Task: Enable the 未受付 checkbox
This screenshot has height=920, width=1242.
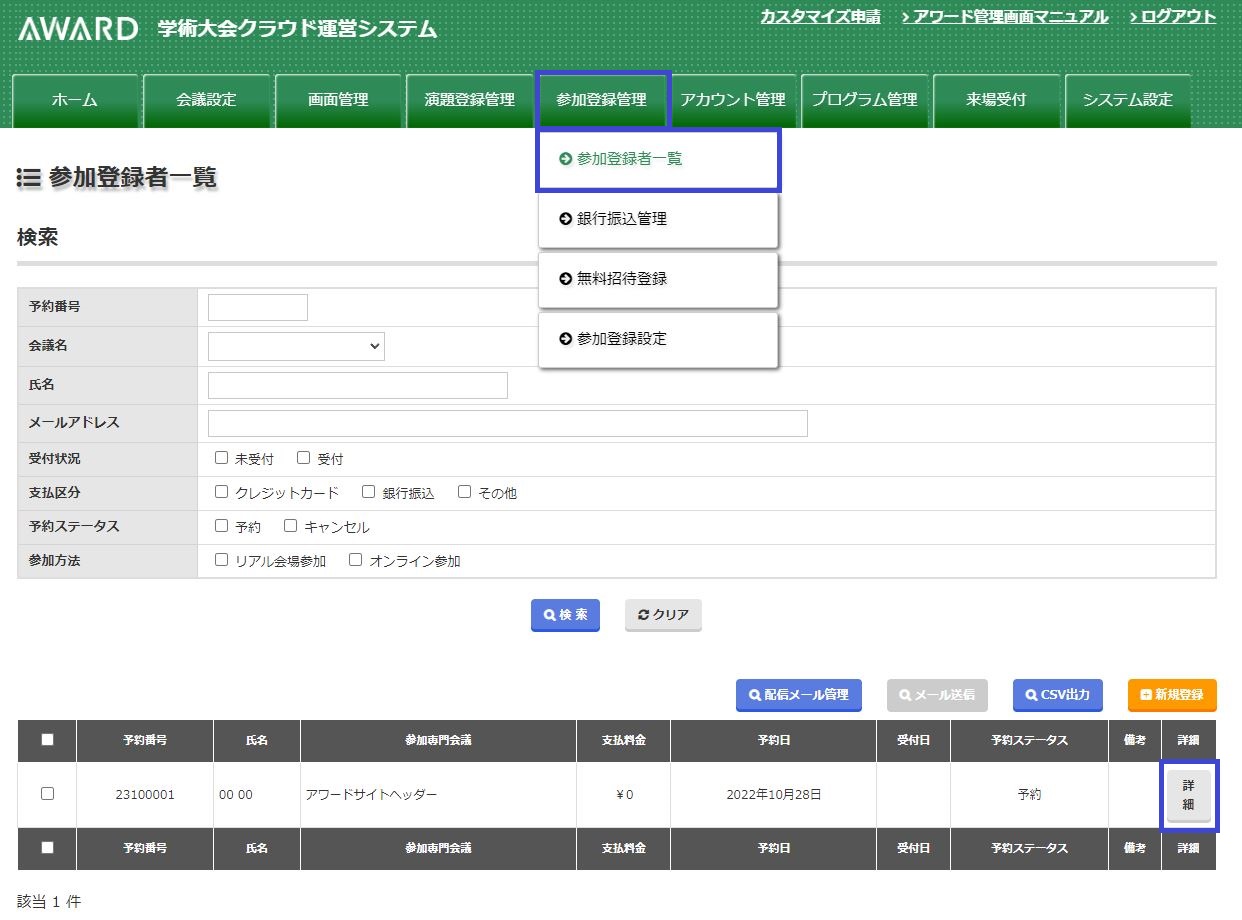Action: (x=222, y=459)
